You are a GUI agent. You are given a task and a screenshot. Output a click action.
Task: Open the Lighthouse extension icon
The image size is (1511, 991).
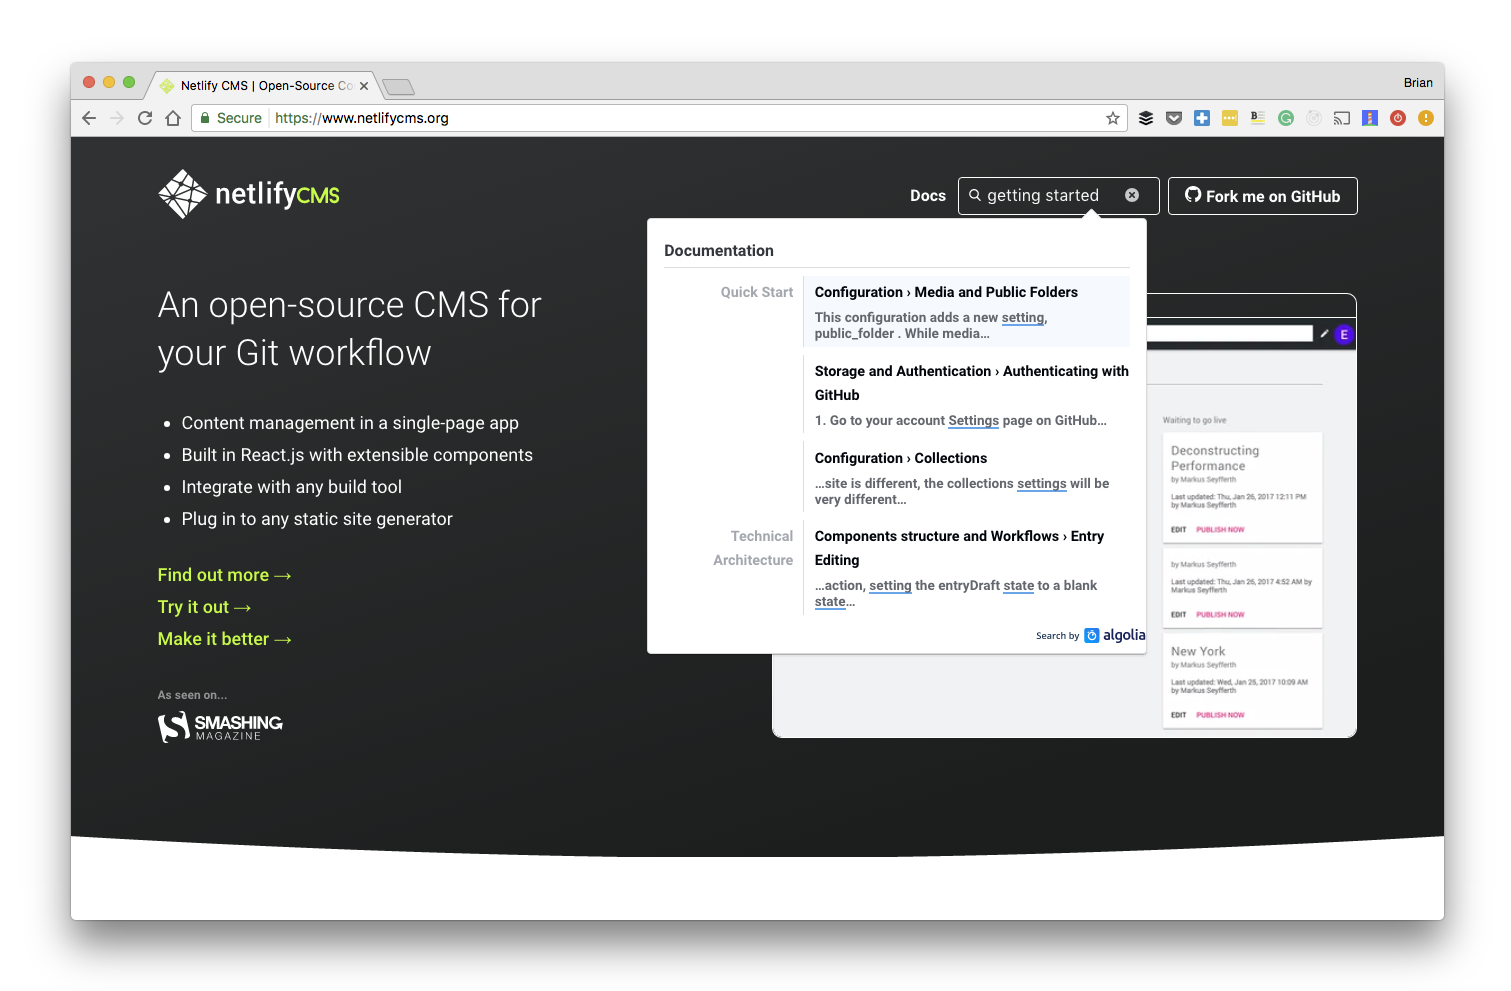tap(1370, 118)
